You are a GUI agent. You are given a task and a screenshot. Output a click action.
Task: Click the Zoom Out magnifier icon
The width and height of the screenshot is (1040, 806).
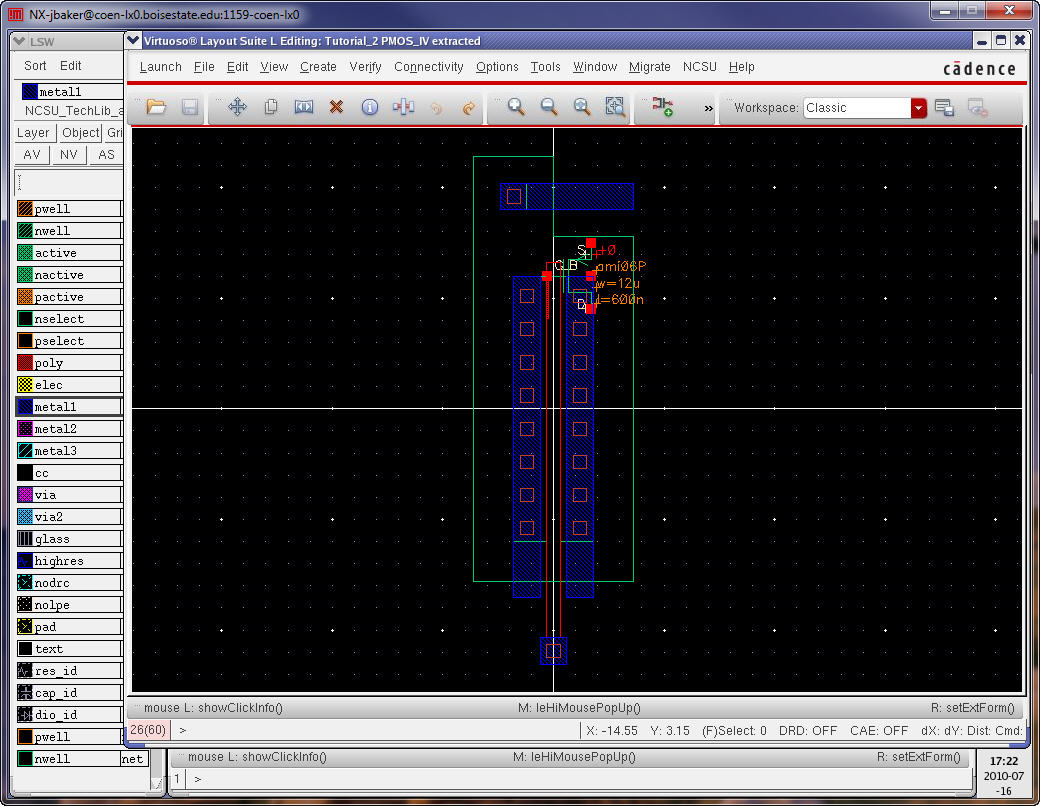click(x=549, y=107)
